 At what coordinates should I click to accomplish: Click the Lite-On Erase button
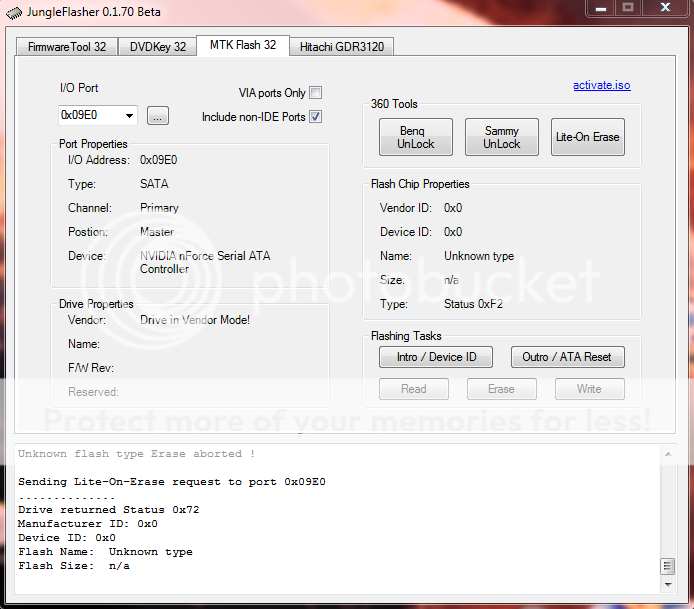click(x=588, y=137)
